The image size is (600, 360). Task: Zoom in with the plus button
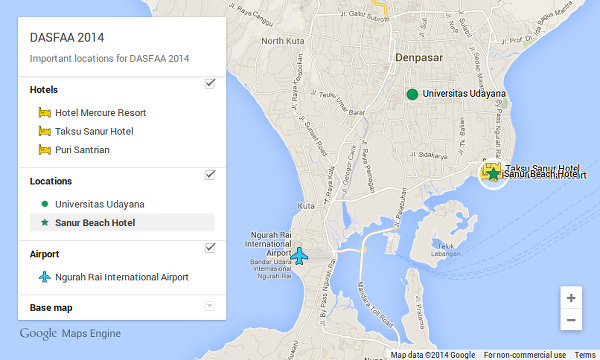coord(571,298)
